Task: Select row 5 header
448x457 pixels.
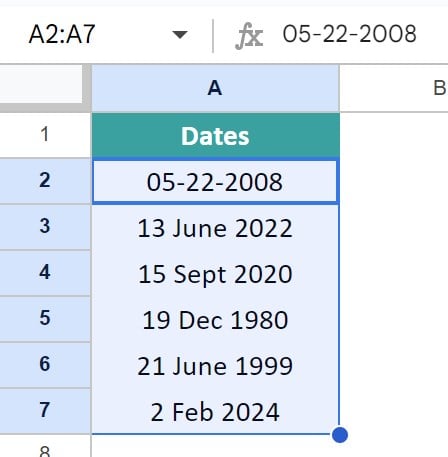Action: [45, 319]
